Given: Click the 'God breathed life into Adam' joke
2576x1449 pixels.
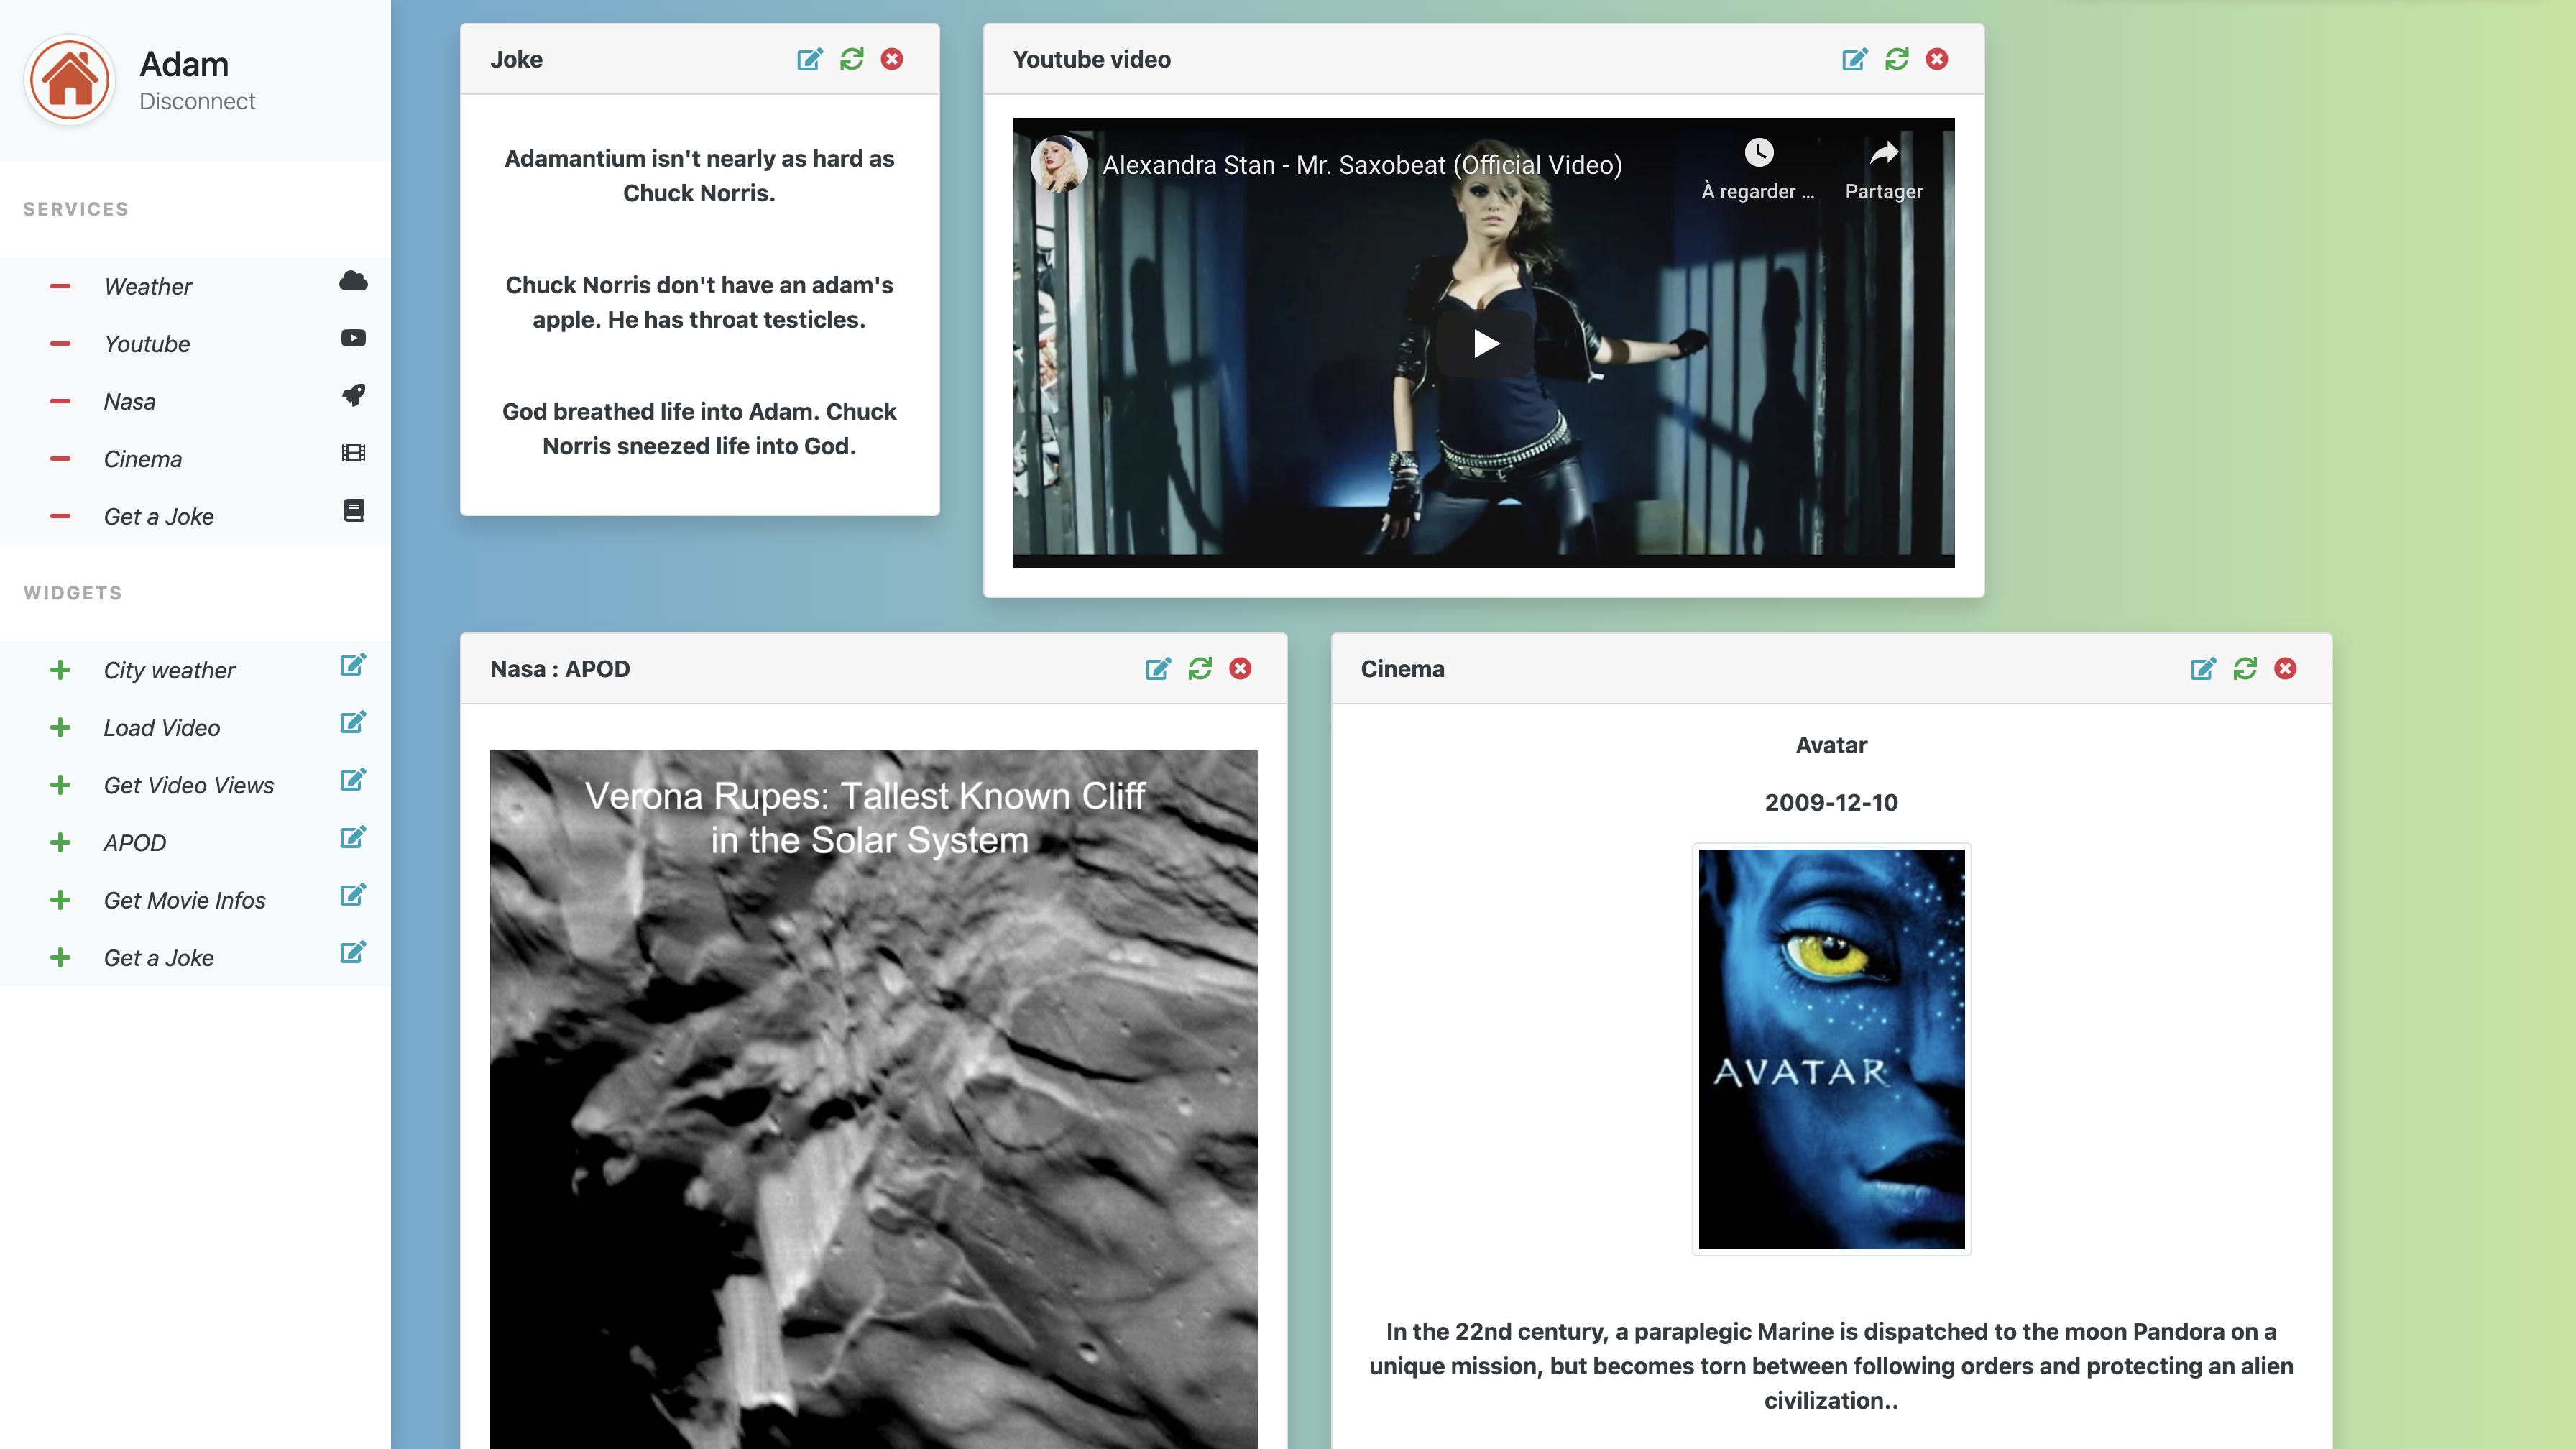Looking at the screenshot, I should [x=699, y=429].
